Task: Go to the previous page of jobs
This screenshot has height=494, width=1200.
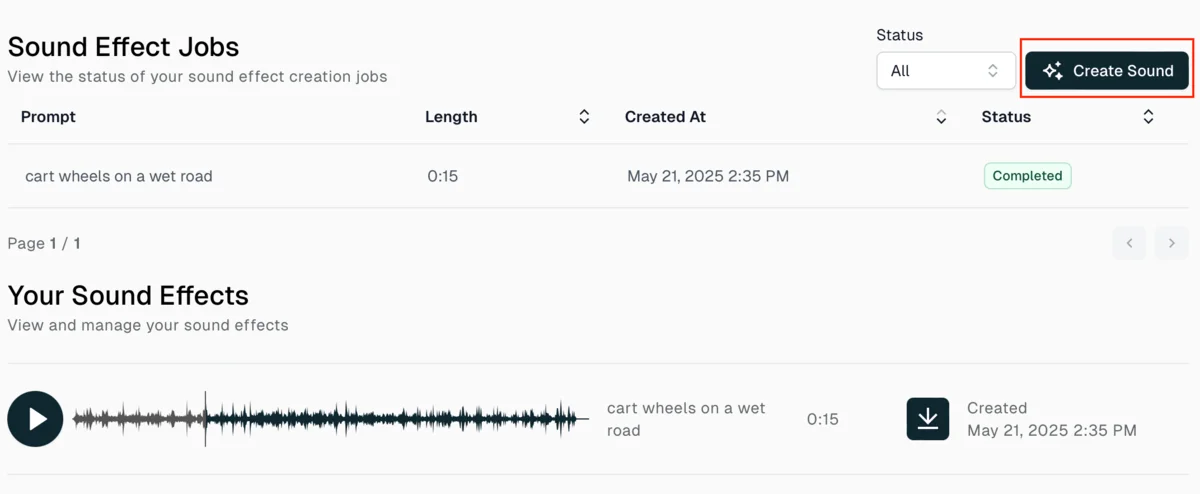Action: [x=1129, y=243]
